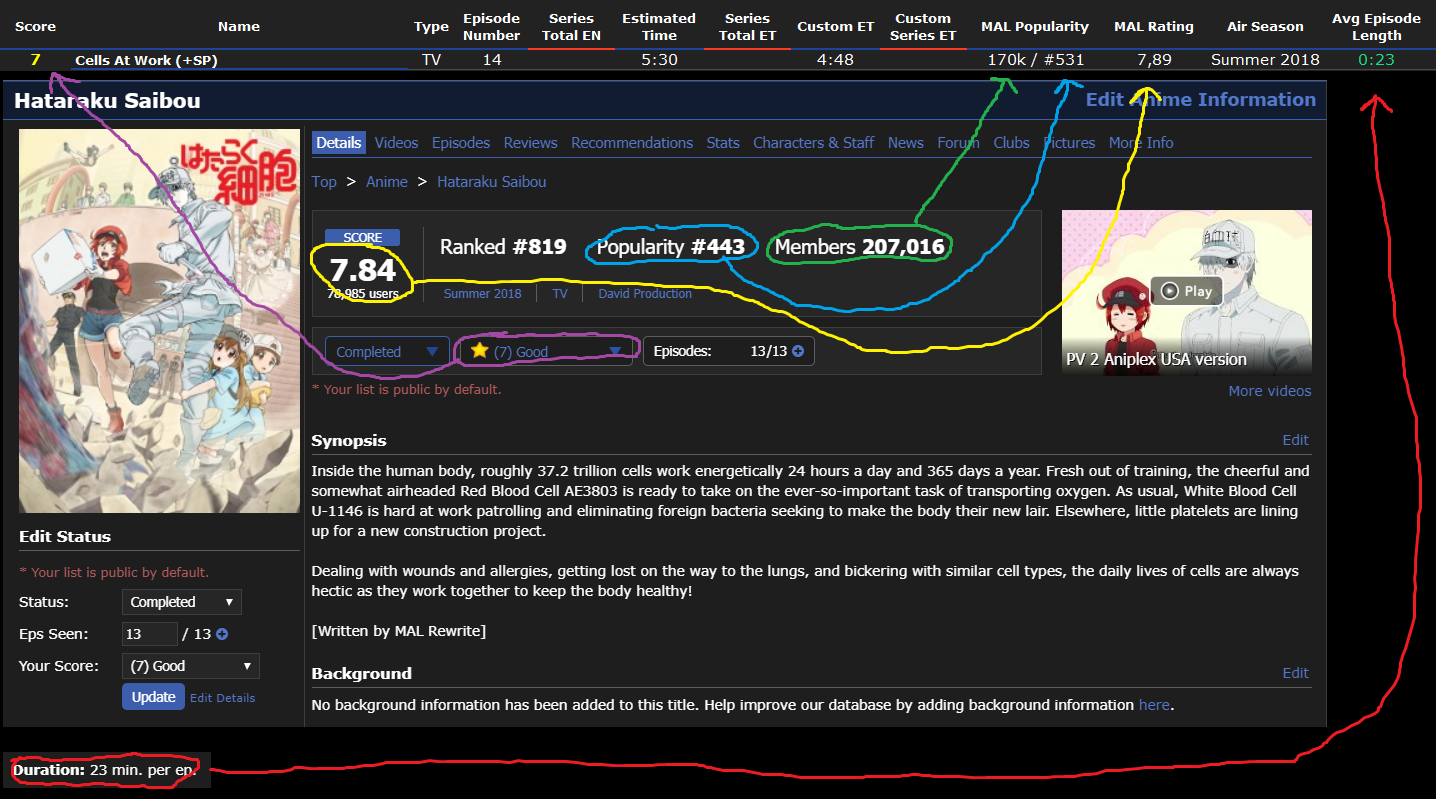This screenshot has width=1436, height=799.
Task: Open the (7) Good star rating dropdown
Action: tap(544, 352)
